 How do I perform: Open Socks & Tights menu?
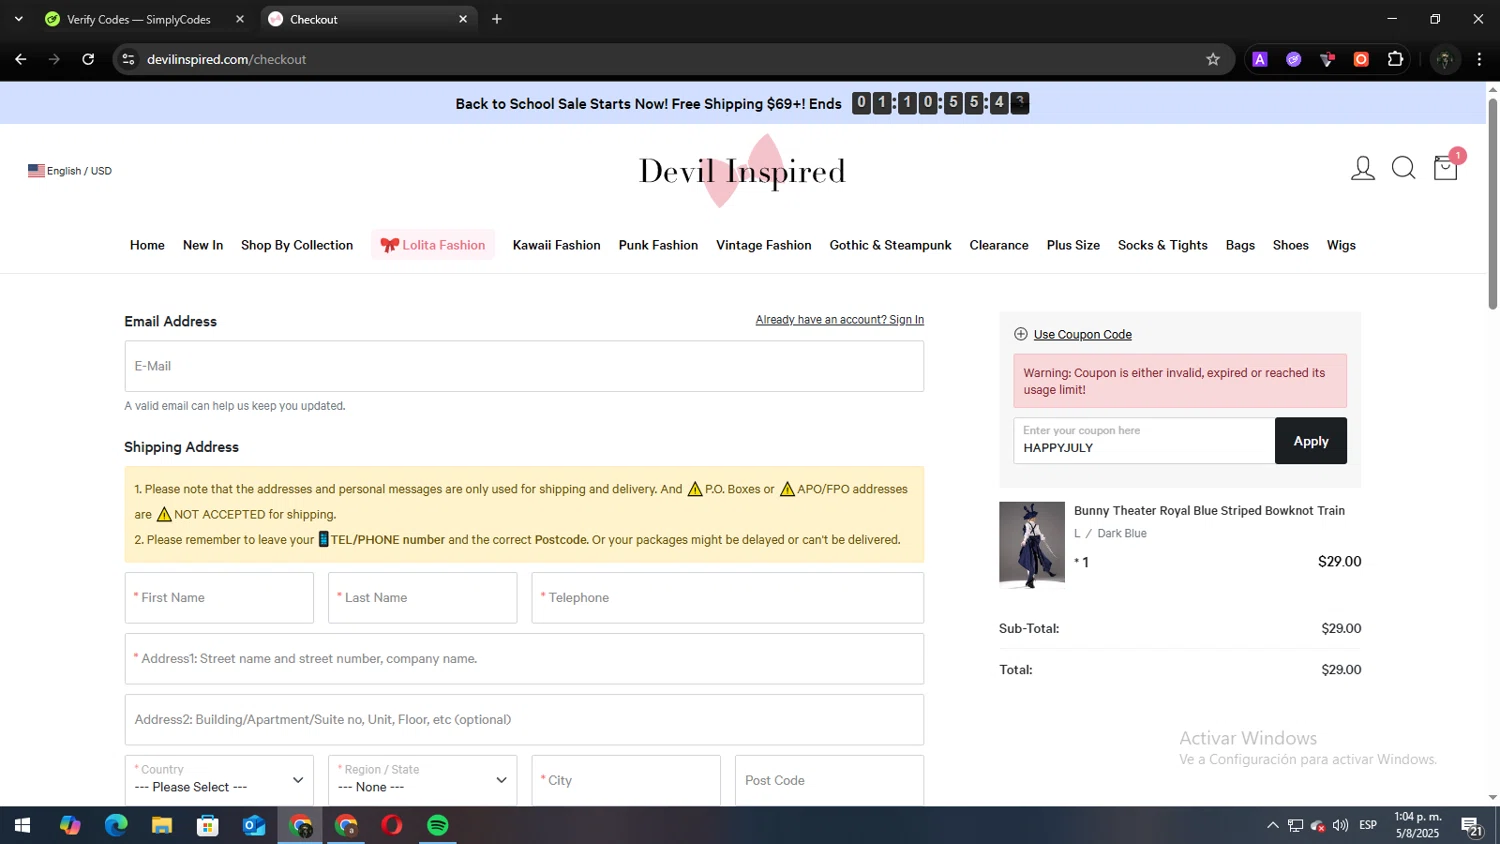pos(1163,245)
